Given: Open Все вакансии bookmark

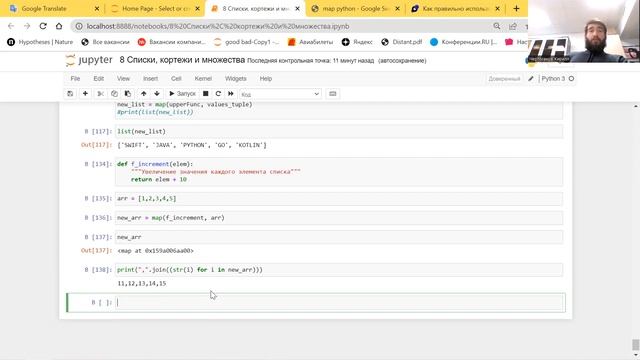Looking at the screenshot, I should pyautogui.click(x=105, y=42).
